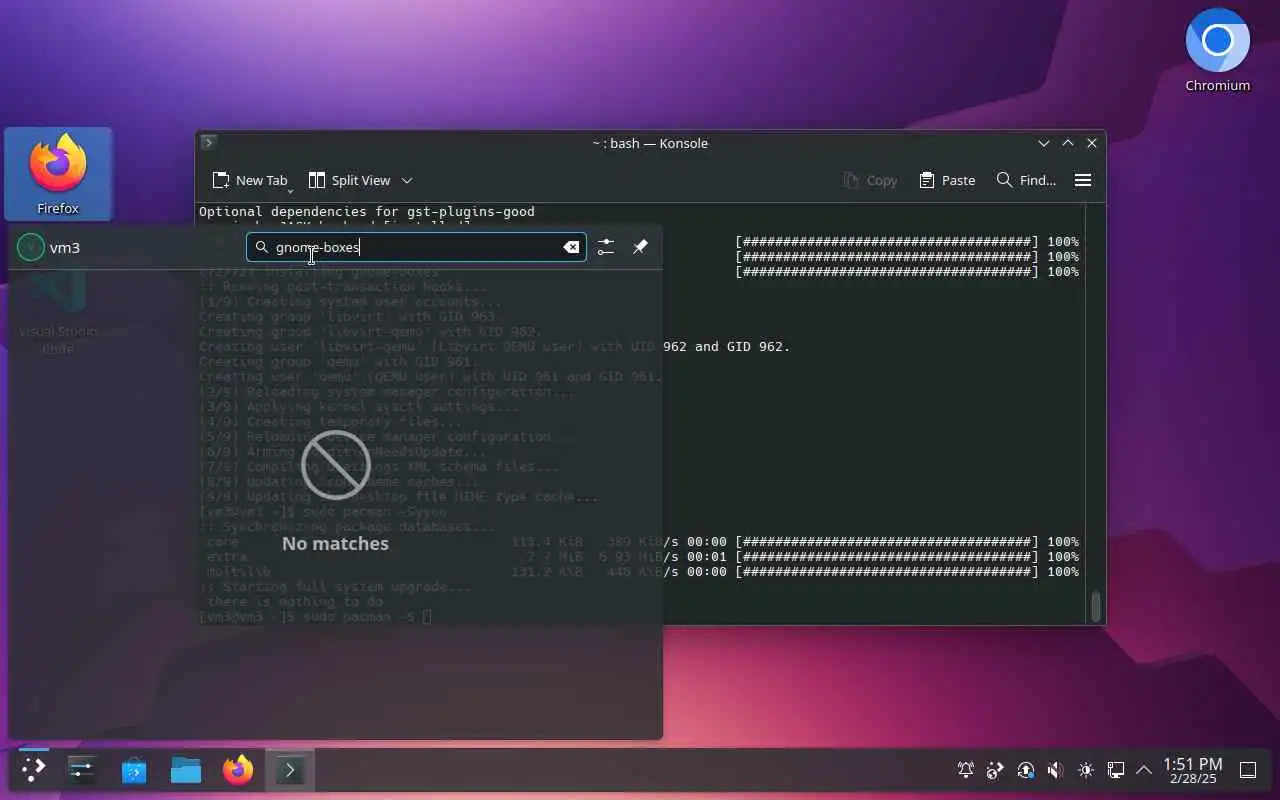Screen dimensions: 1280x800
Task: Minimize the Konsole window
Action: pos(1044,143)
